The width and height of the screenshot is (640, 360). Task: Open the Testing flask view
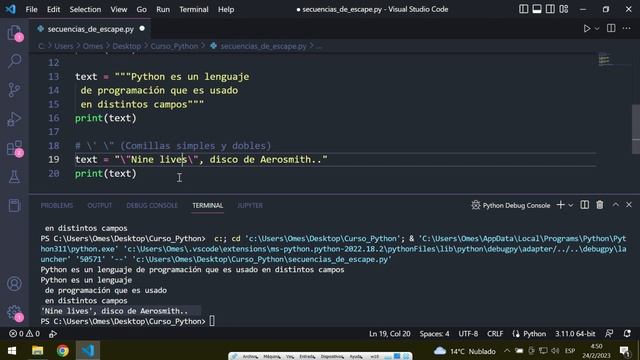coord(14,177)
